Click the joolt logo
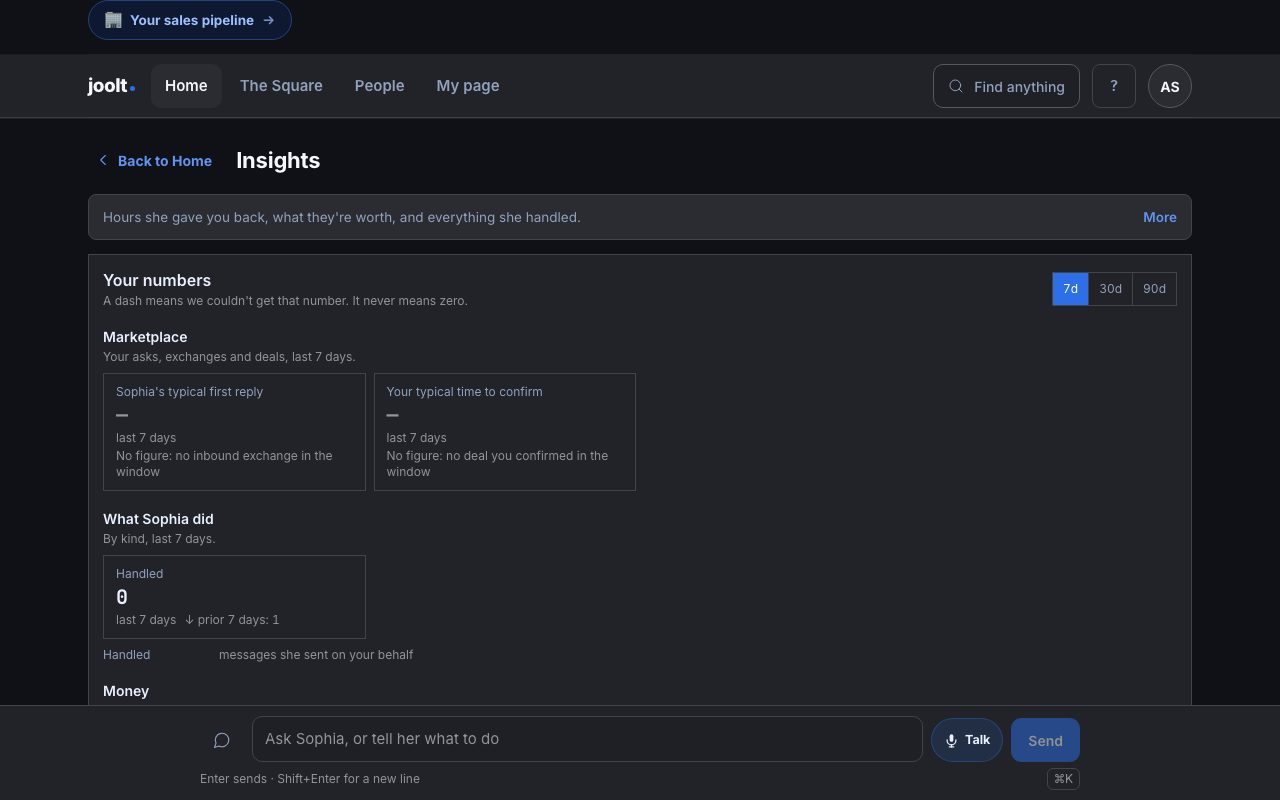The height and width of the screenshot is (800, 1280). 111,86
